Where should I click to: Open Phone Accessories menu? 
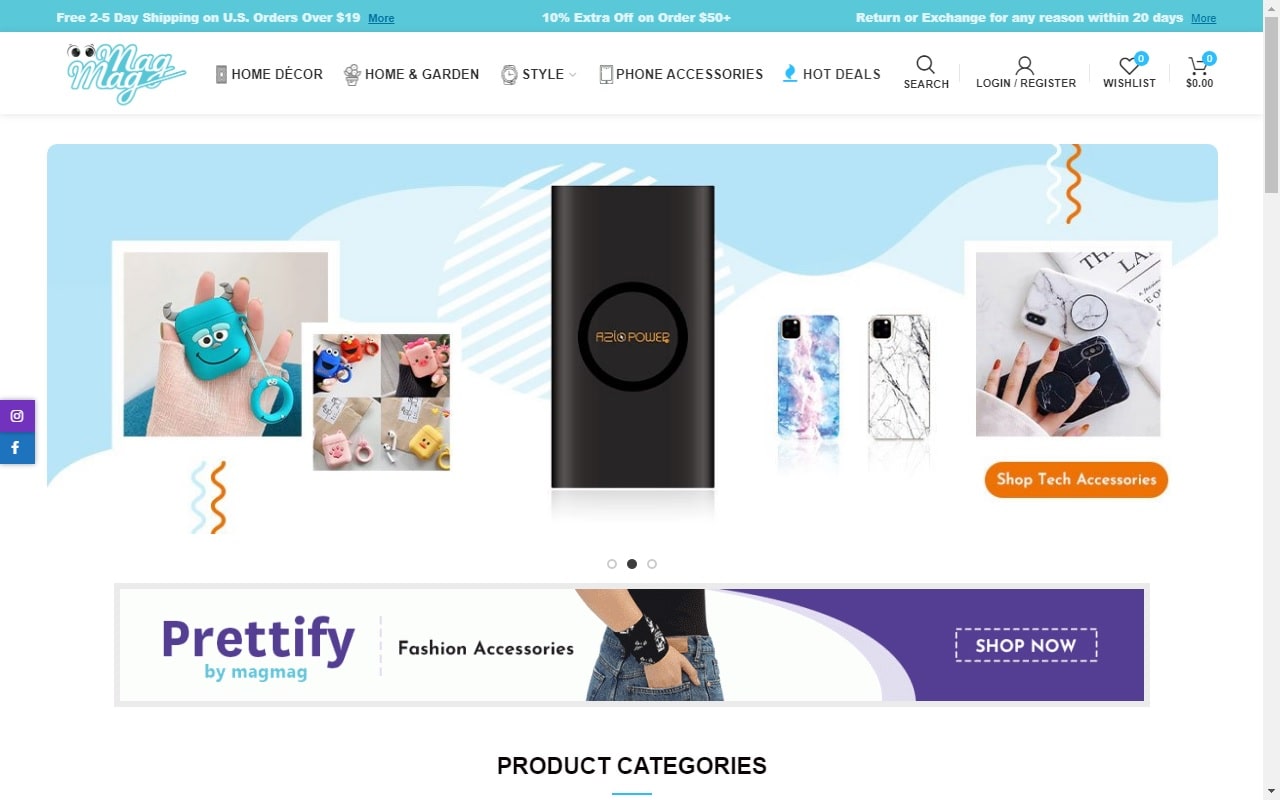[681, 74]
